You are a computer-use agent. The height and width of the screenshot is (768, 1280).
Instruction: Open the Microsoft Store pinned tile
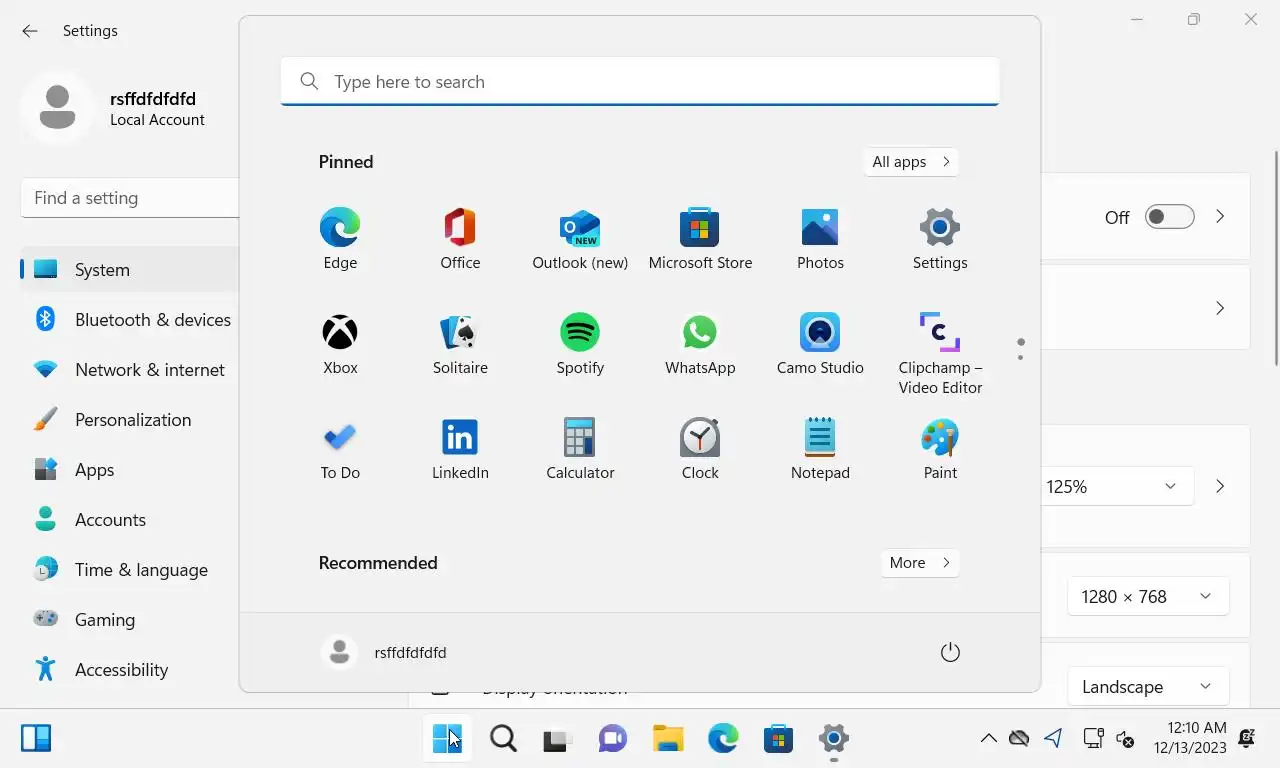click(x=700, y=239)
